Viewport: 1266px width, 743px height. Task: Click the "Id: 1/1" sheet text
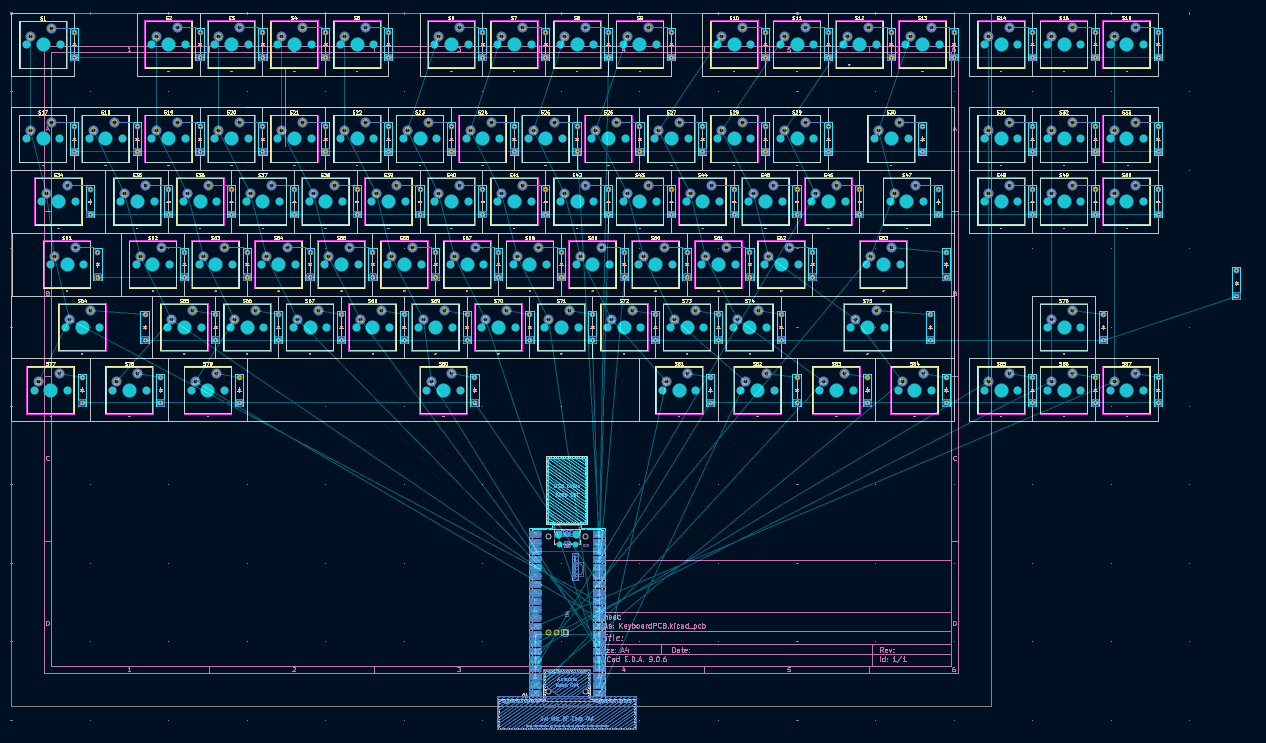[x=893, y=659]
